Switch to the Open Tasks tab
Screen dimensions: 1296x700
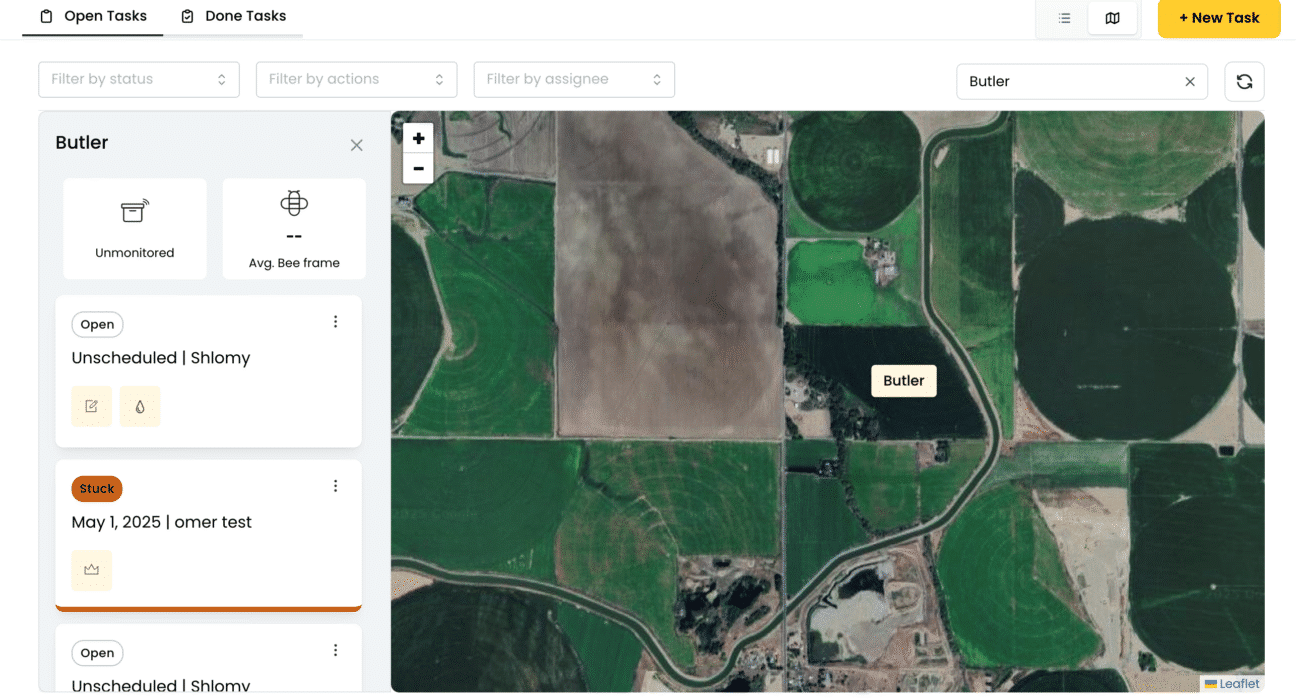point(93,17)
